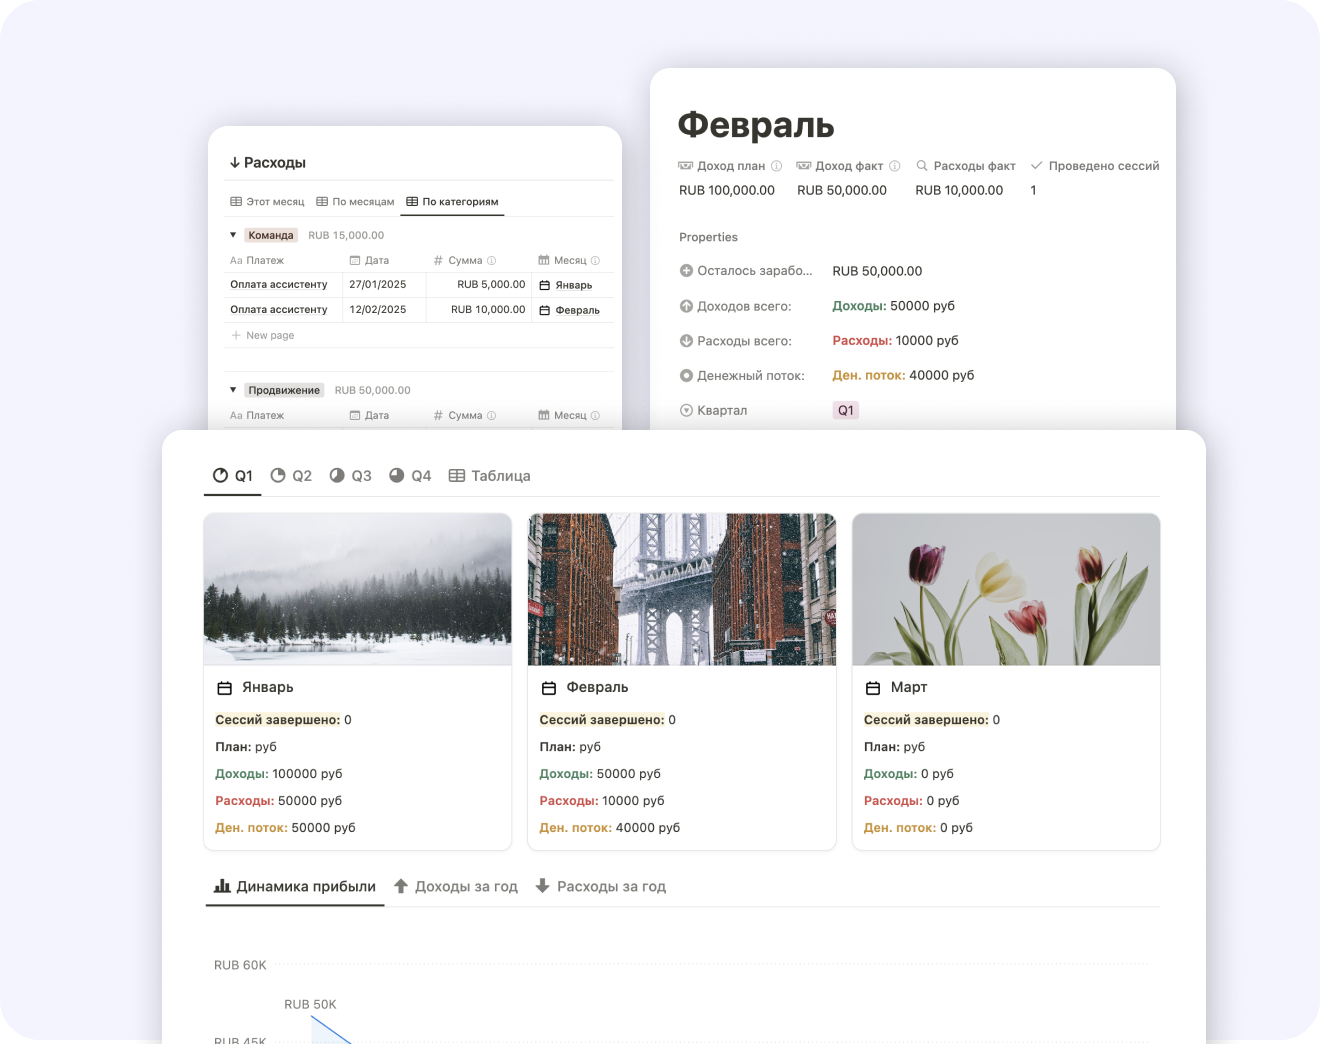Click the pie icon on Q4 tab
Screen dimensions: 1320x1044
tap(397, 476)
